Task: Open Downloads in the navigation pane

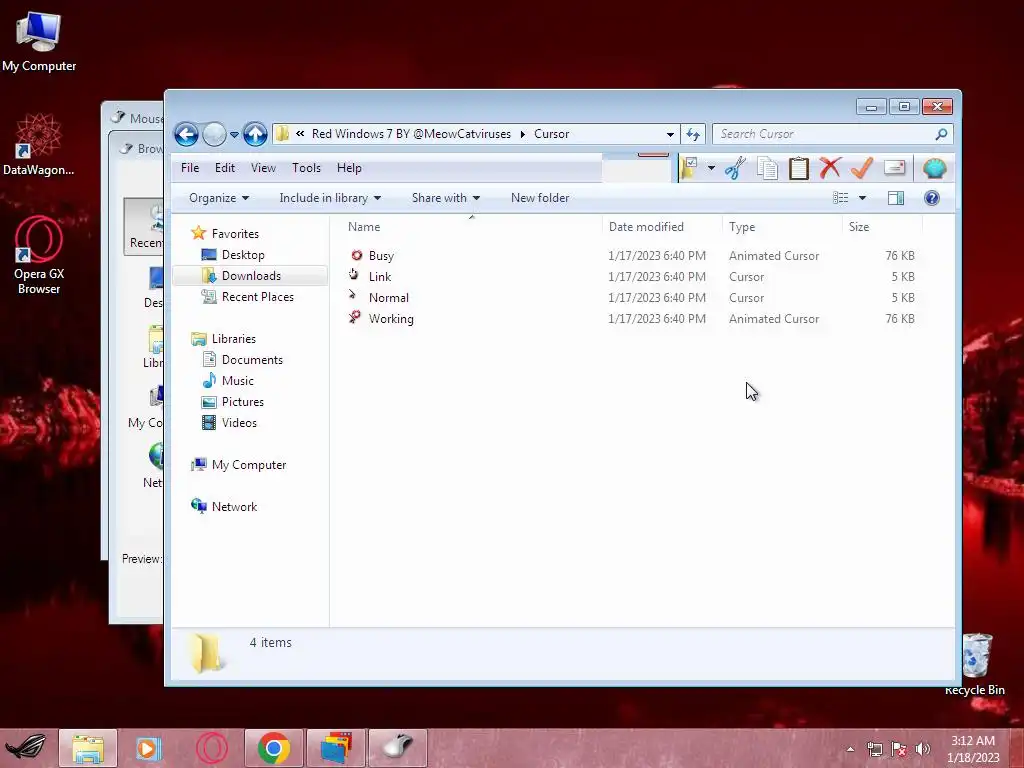Action: tap(251, 276)
